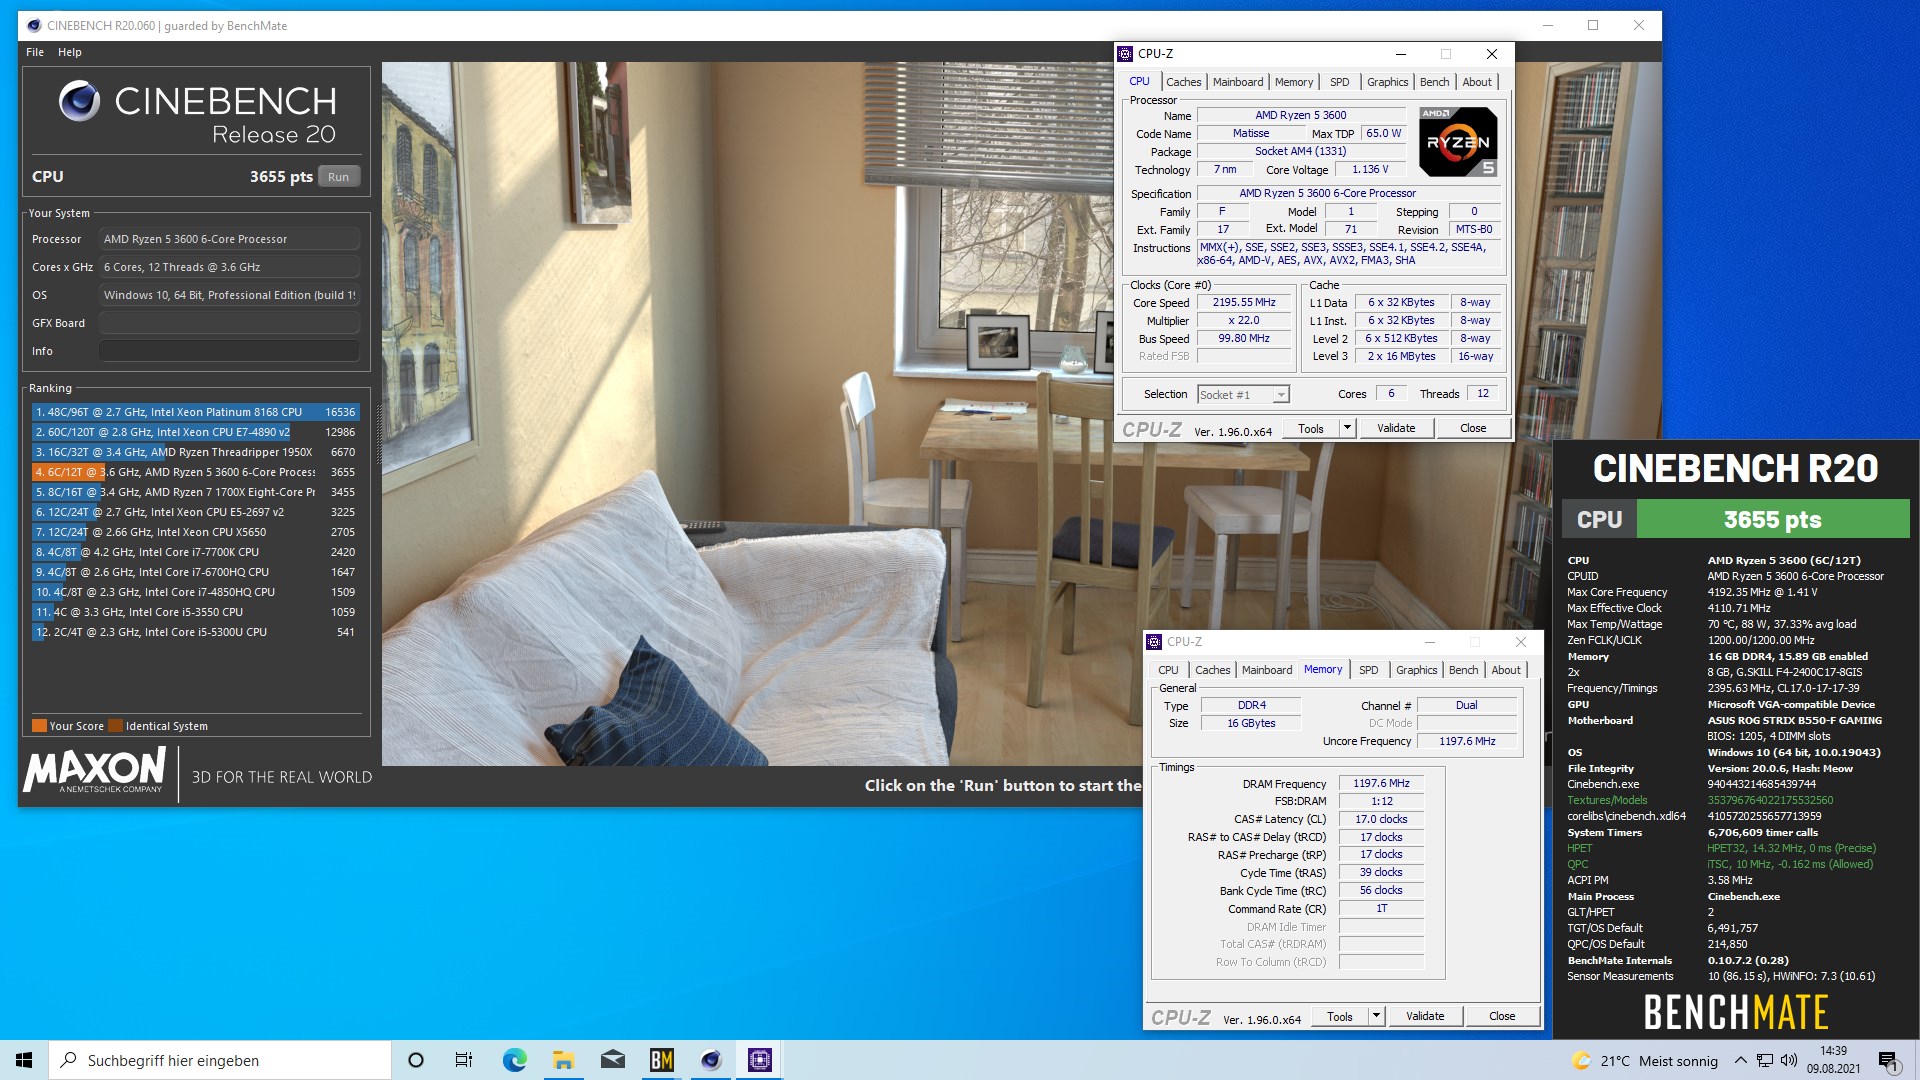Viewport: 1920px width, 1080px height.
Task: Open Bench tab in top CPU-Z window
Action: click(x=1434, y=82)
